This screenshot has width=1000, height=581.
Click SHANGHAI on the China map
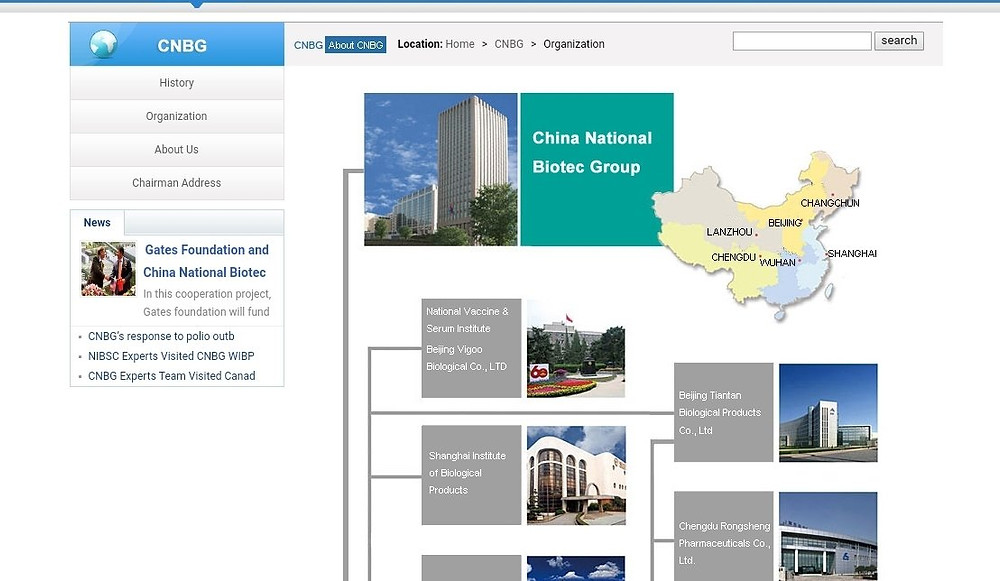852,253
